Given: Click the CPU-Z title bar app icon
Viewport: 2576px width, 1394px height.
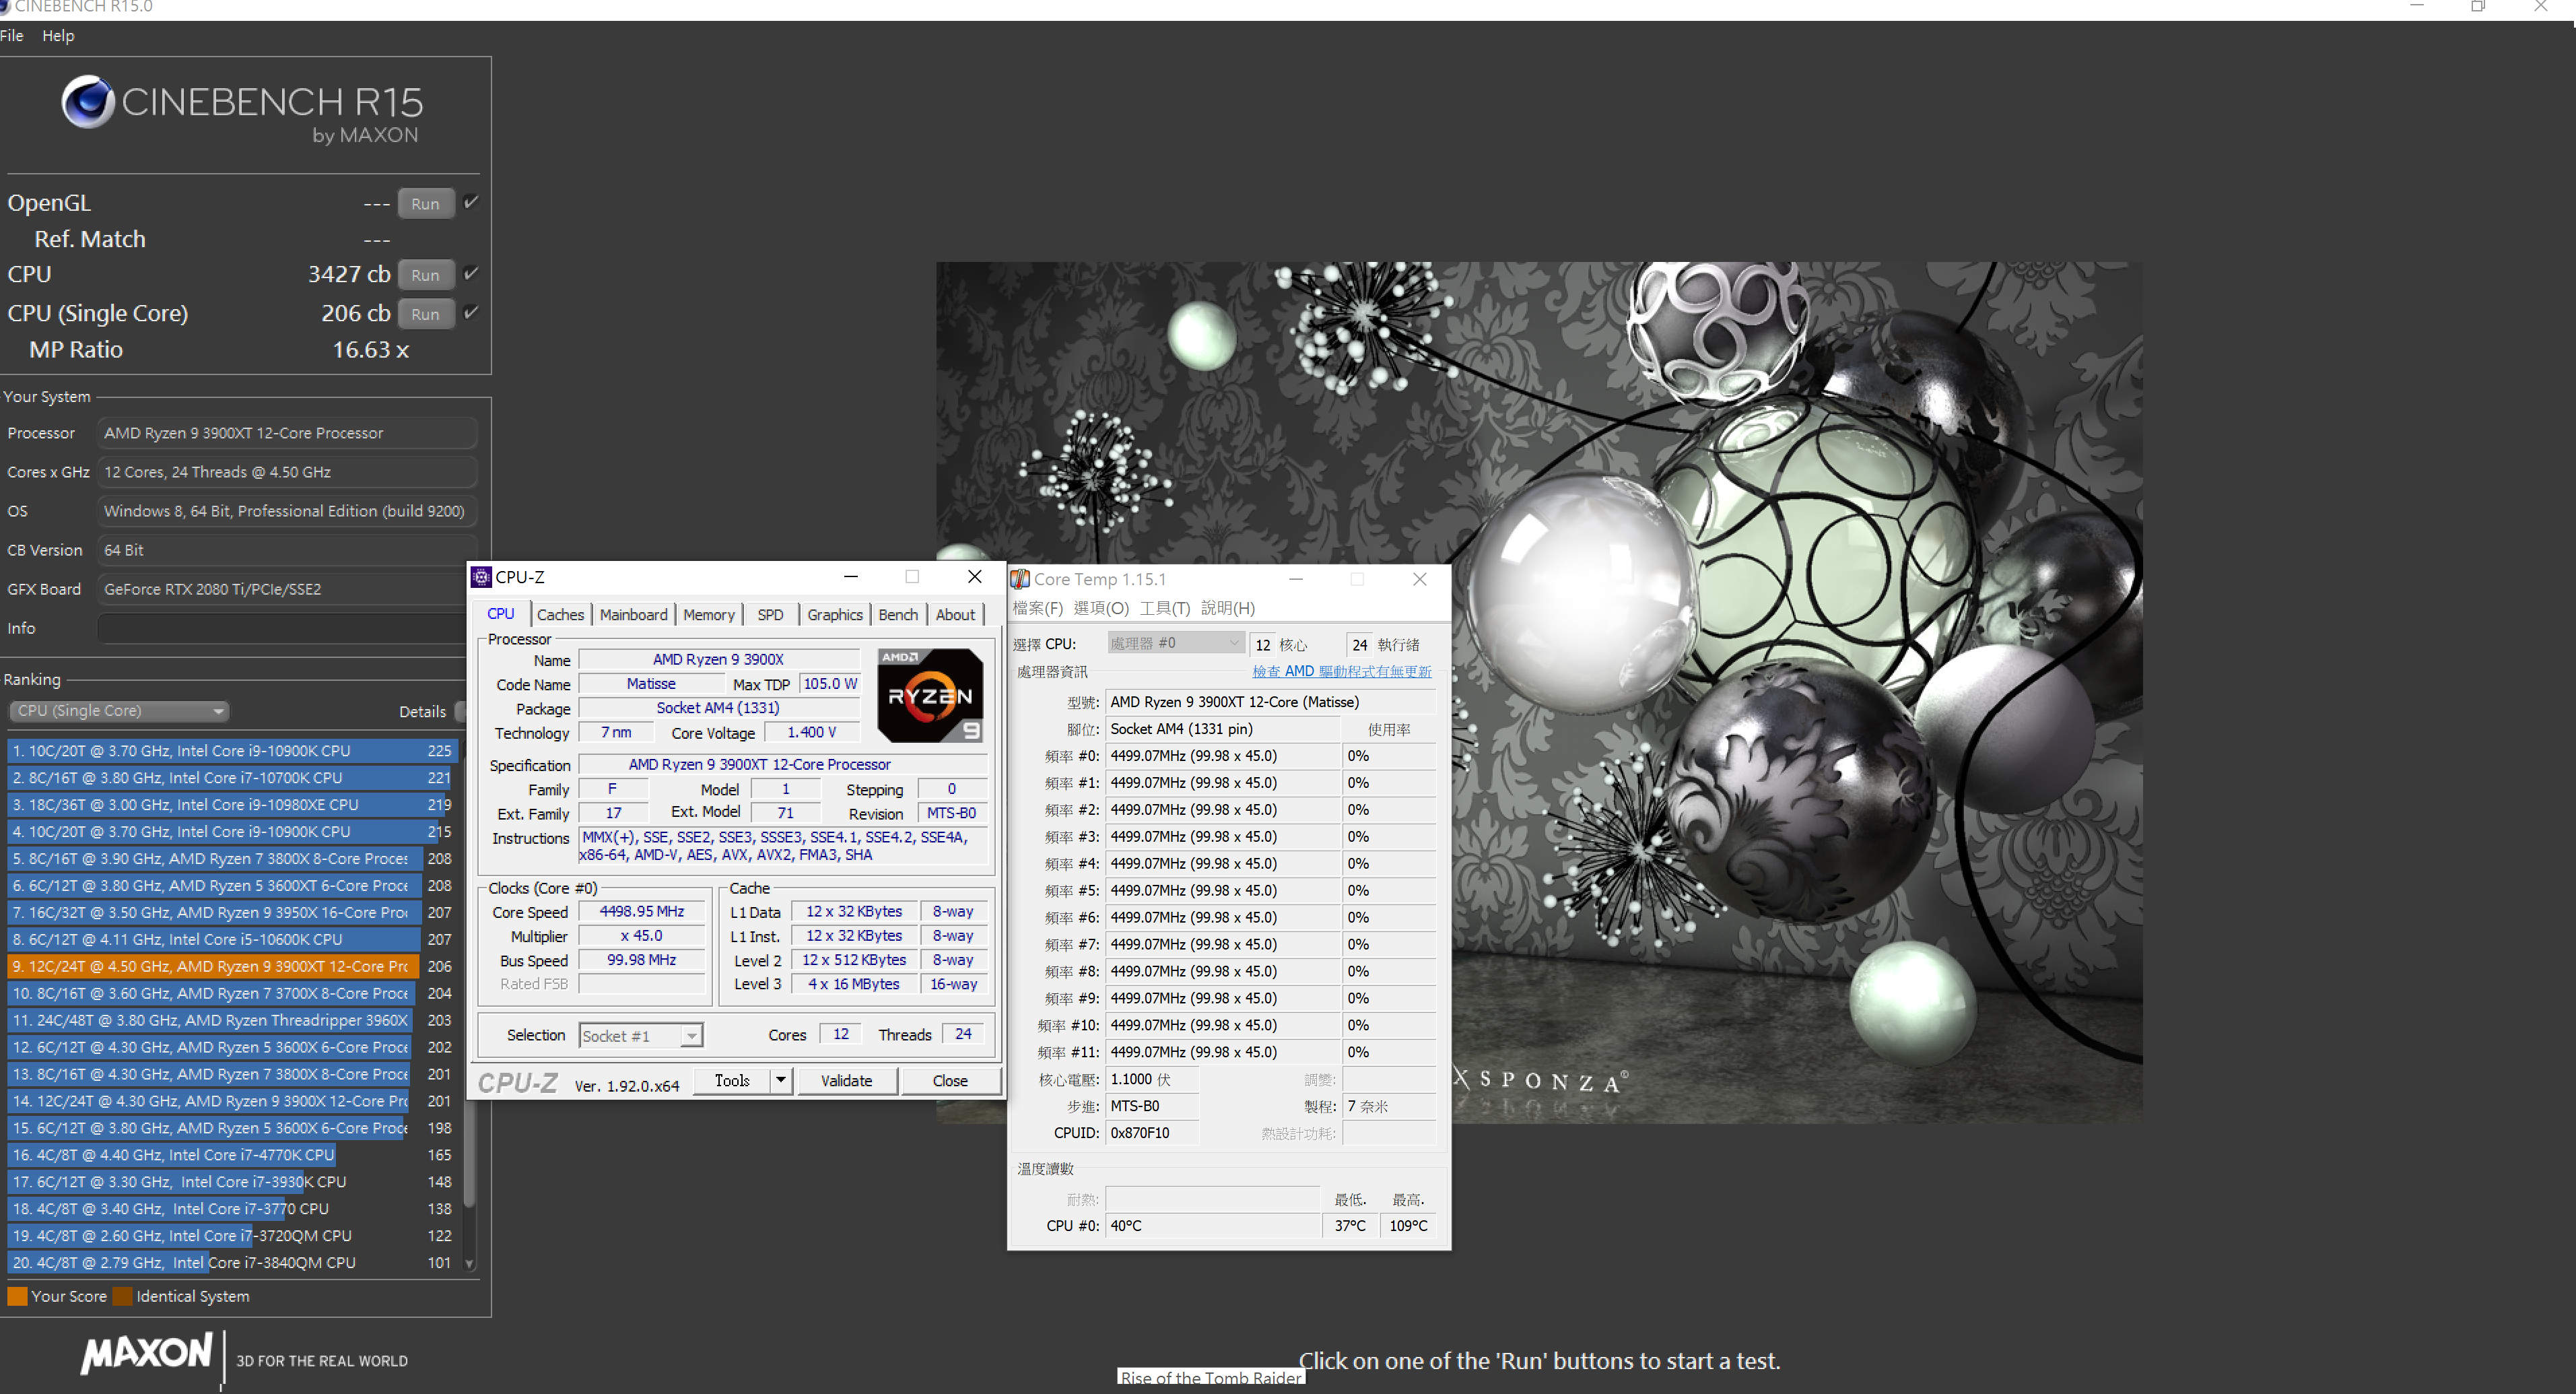Looking at the screenshot, I should pyautogui.click(x=481, y=577).
